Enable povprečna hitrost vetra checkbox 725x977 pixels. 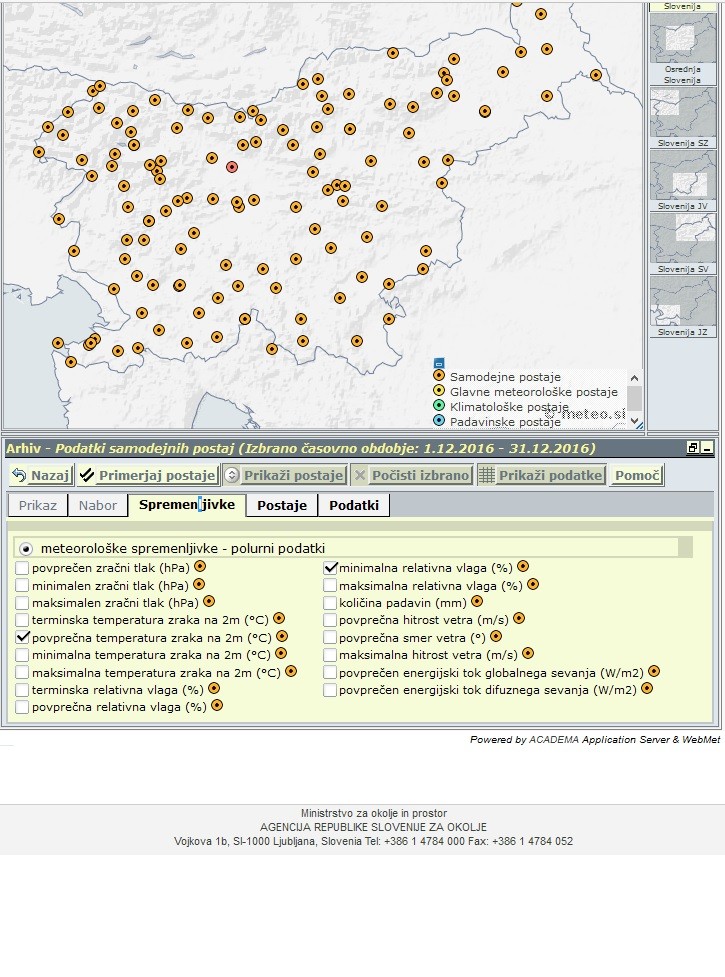click(x=330, y=620)
